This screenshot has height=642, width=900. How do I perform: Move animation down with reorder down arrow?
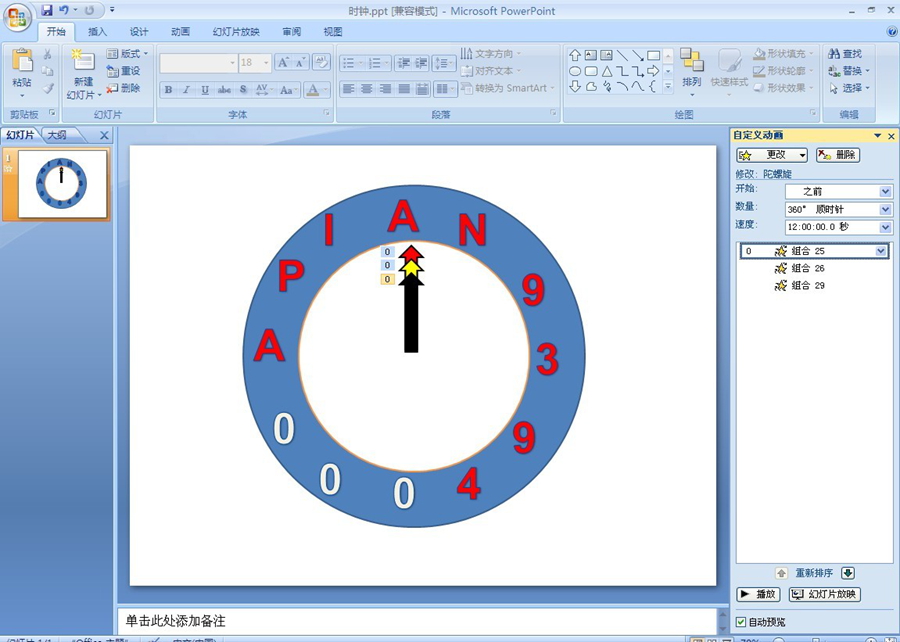[x=848, y=573]
